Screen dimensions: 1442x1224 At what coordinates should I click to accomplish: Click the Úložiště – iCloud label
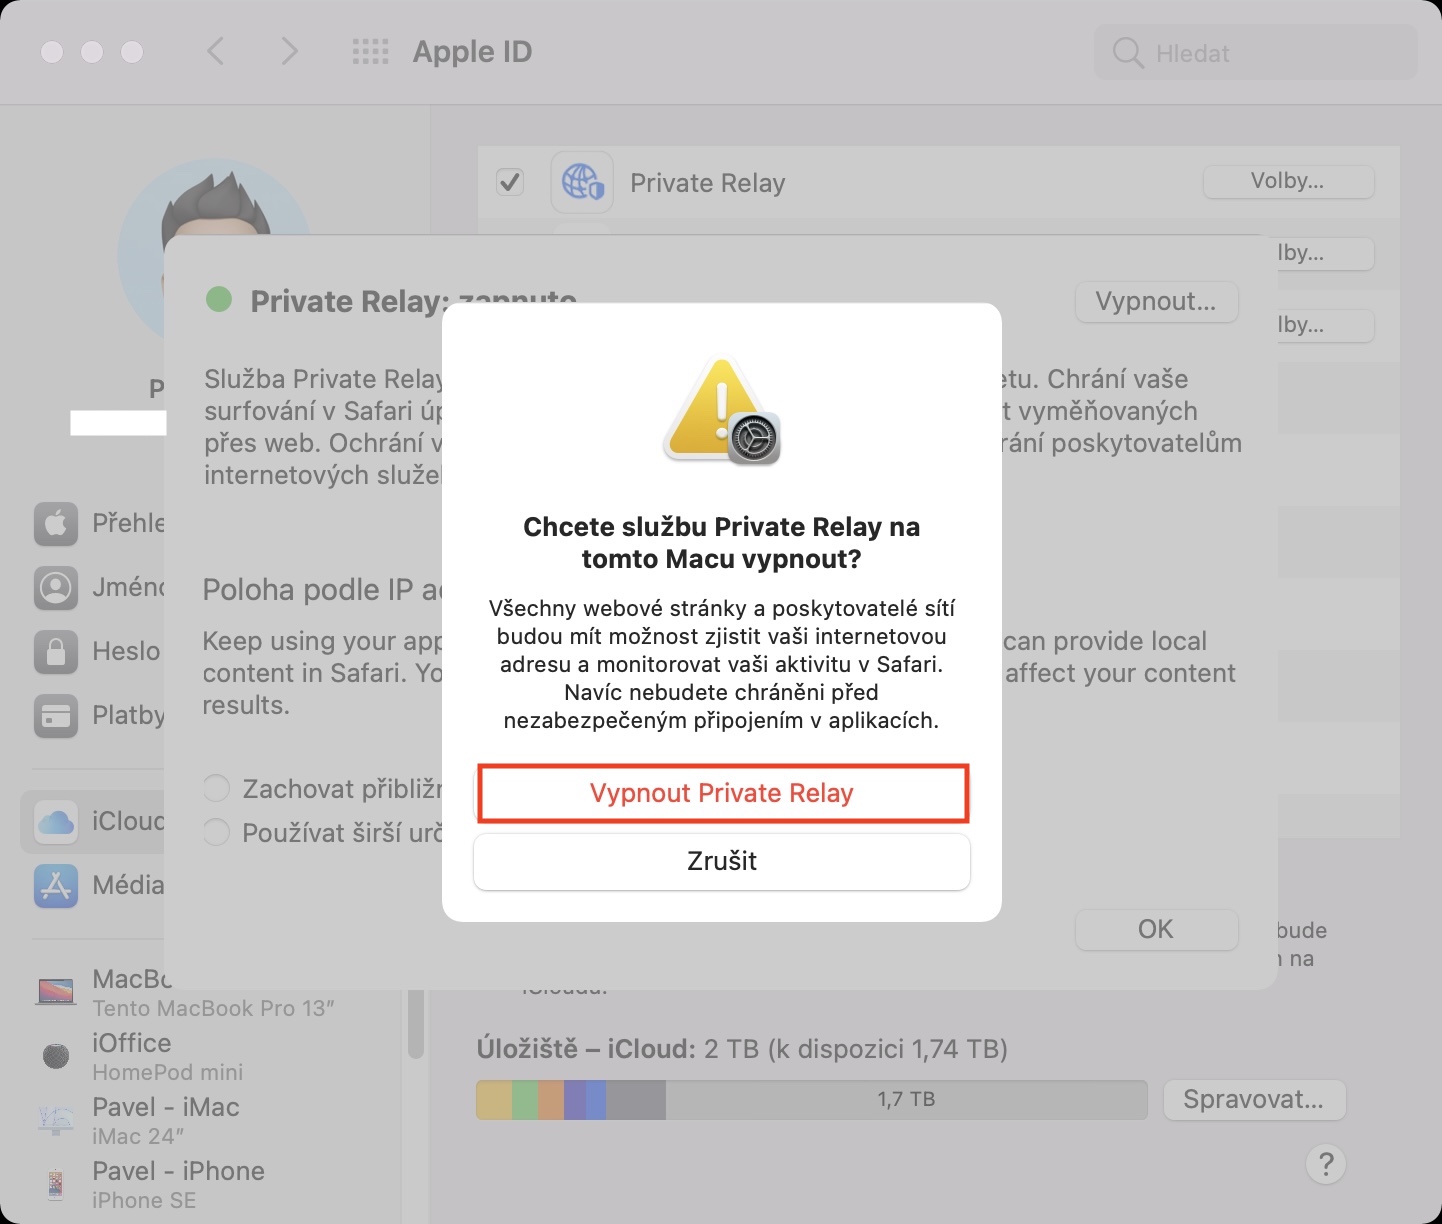(x=586, y=1049)
